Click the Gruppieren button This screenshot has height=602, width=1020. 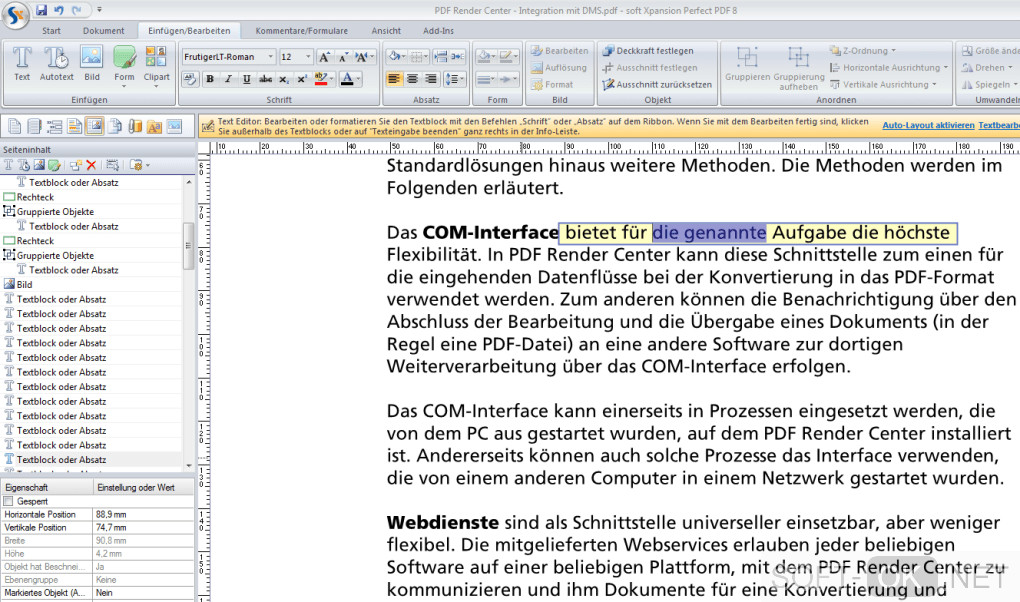pos(747,64)
